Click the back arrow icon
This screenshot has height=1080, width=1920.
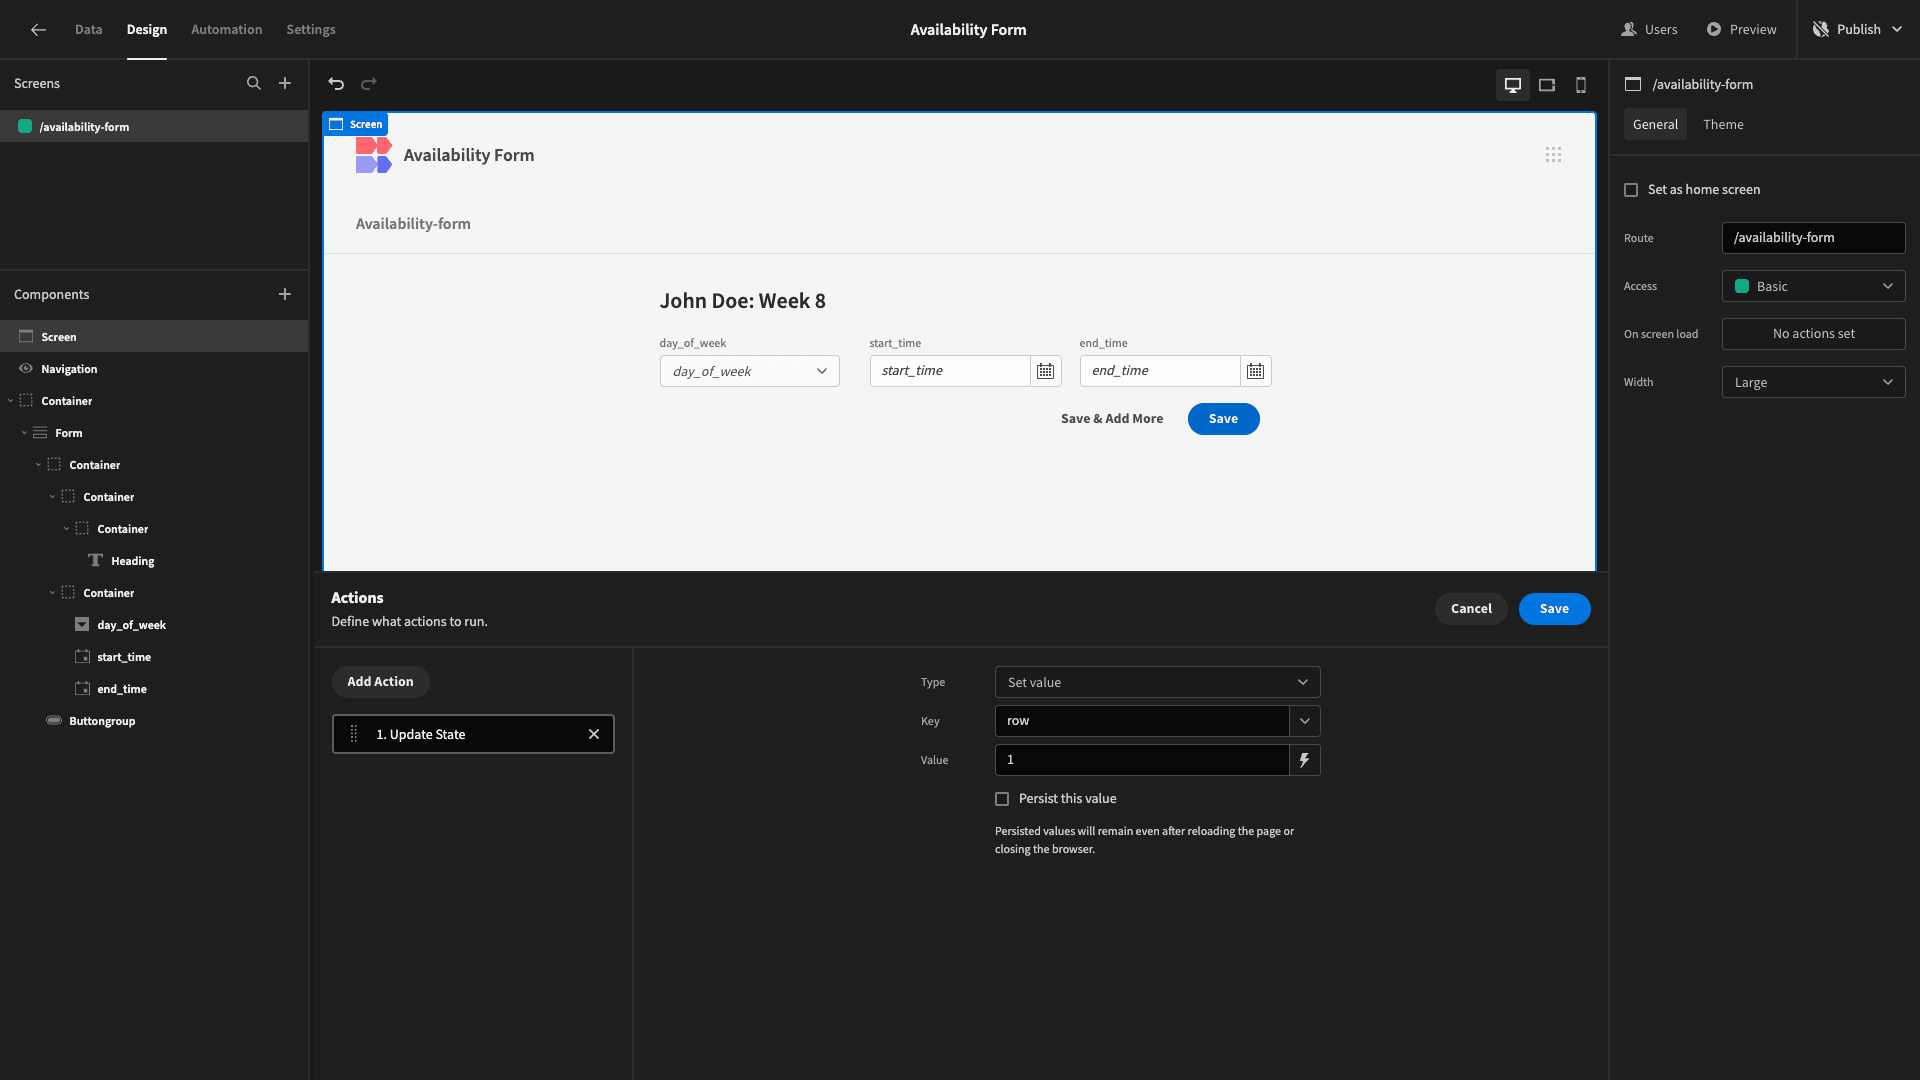point(38,30)
